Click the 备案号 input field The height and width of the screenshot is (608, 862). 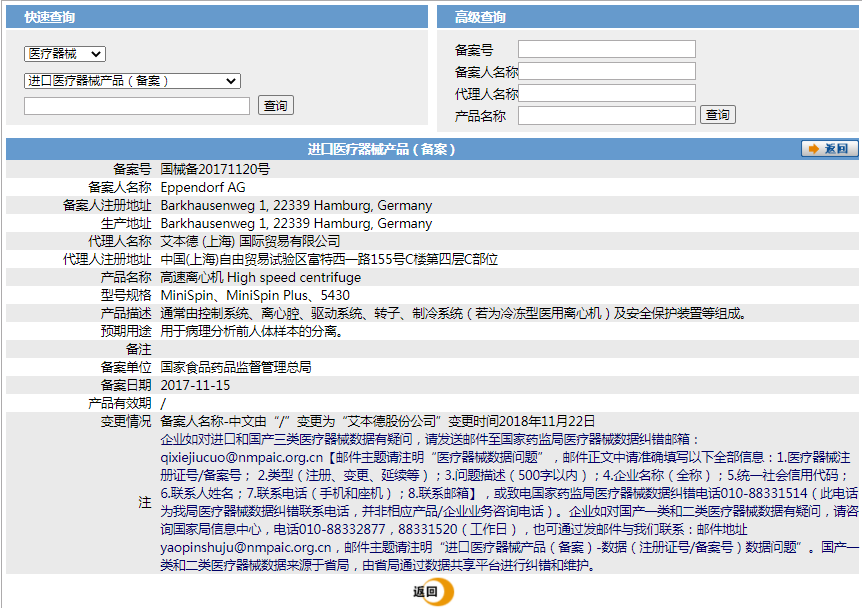[607, 49]
